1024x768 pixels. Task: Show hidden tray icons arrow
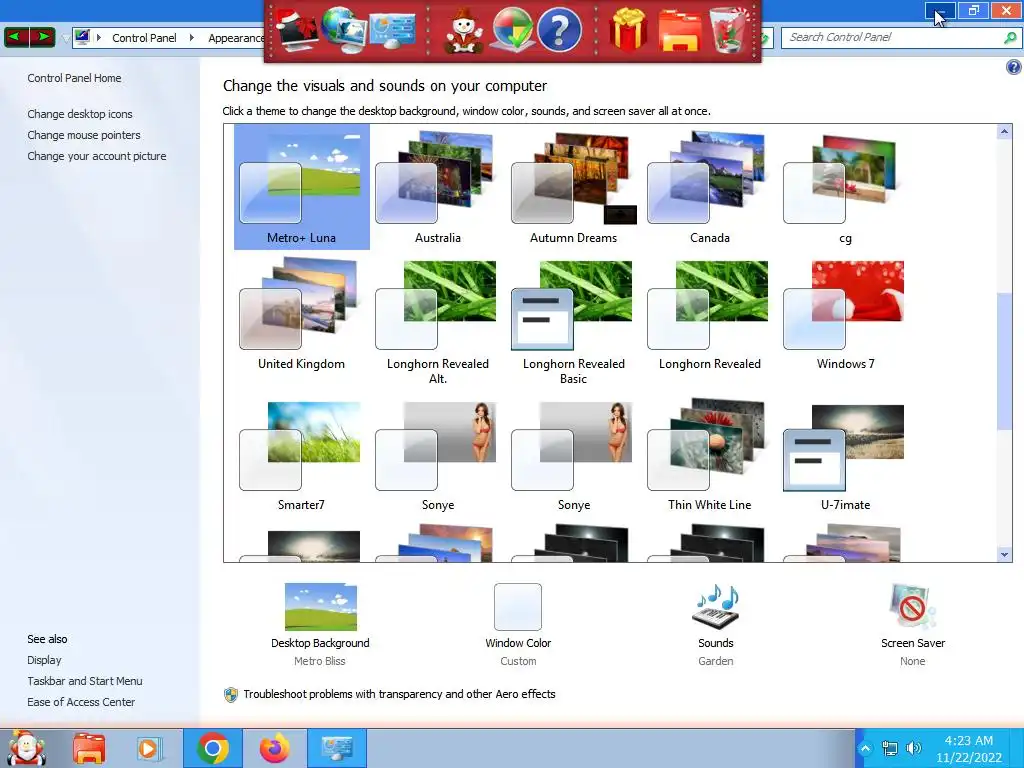(x=865, y=748)
